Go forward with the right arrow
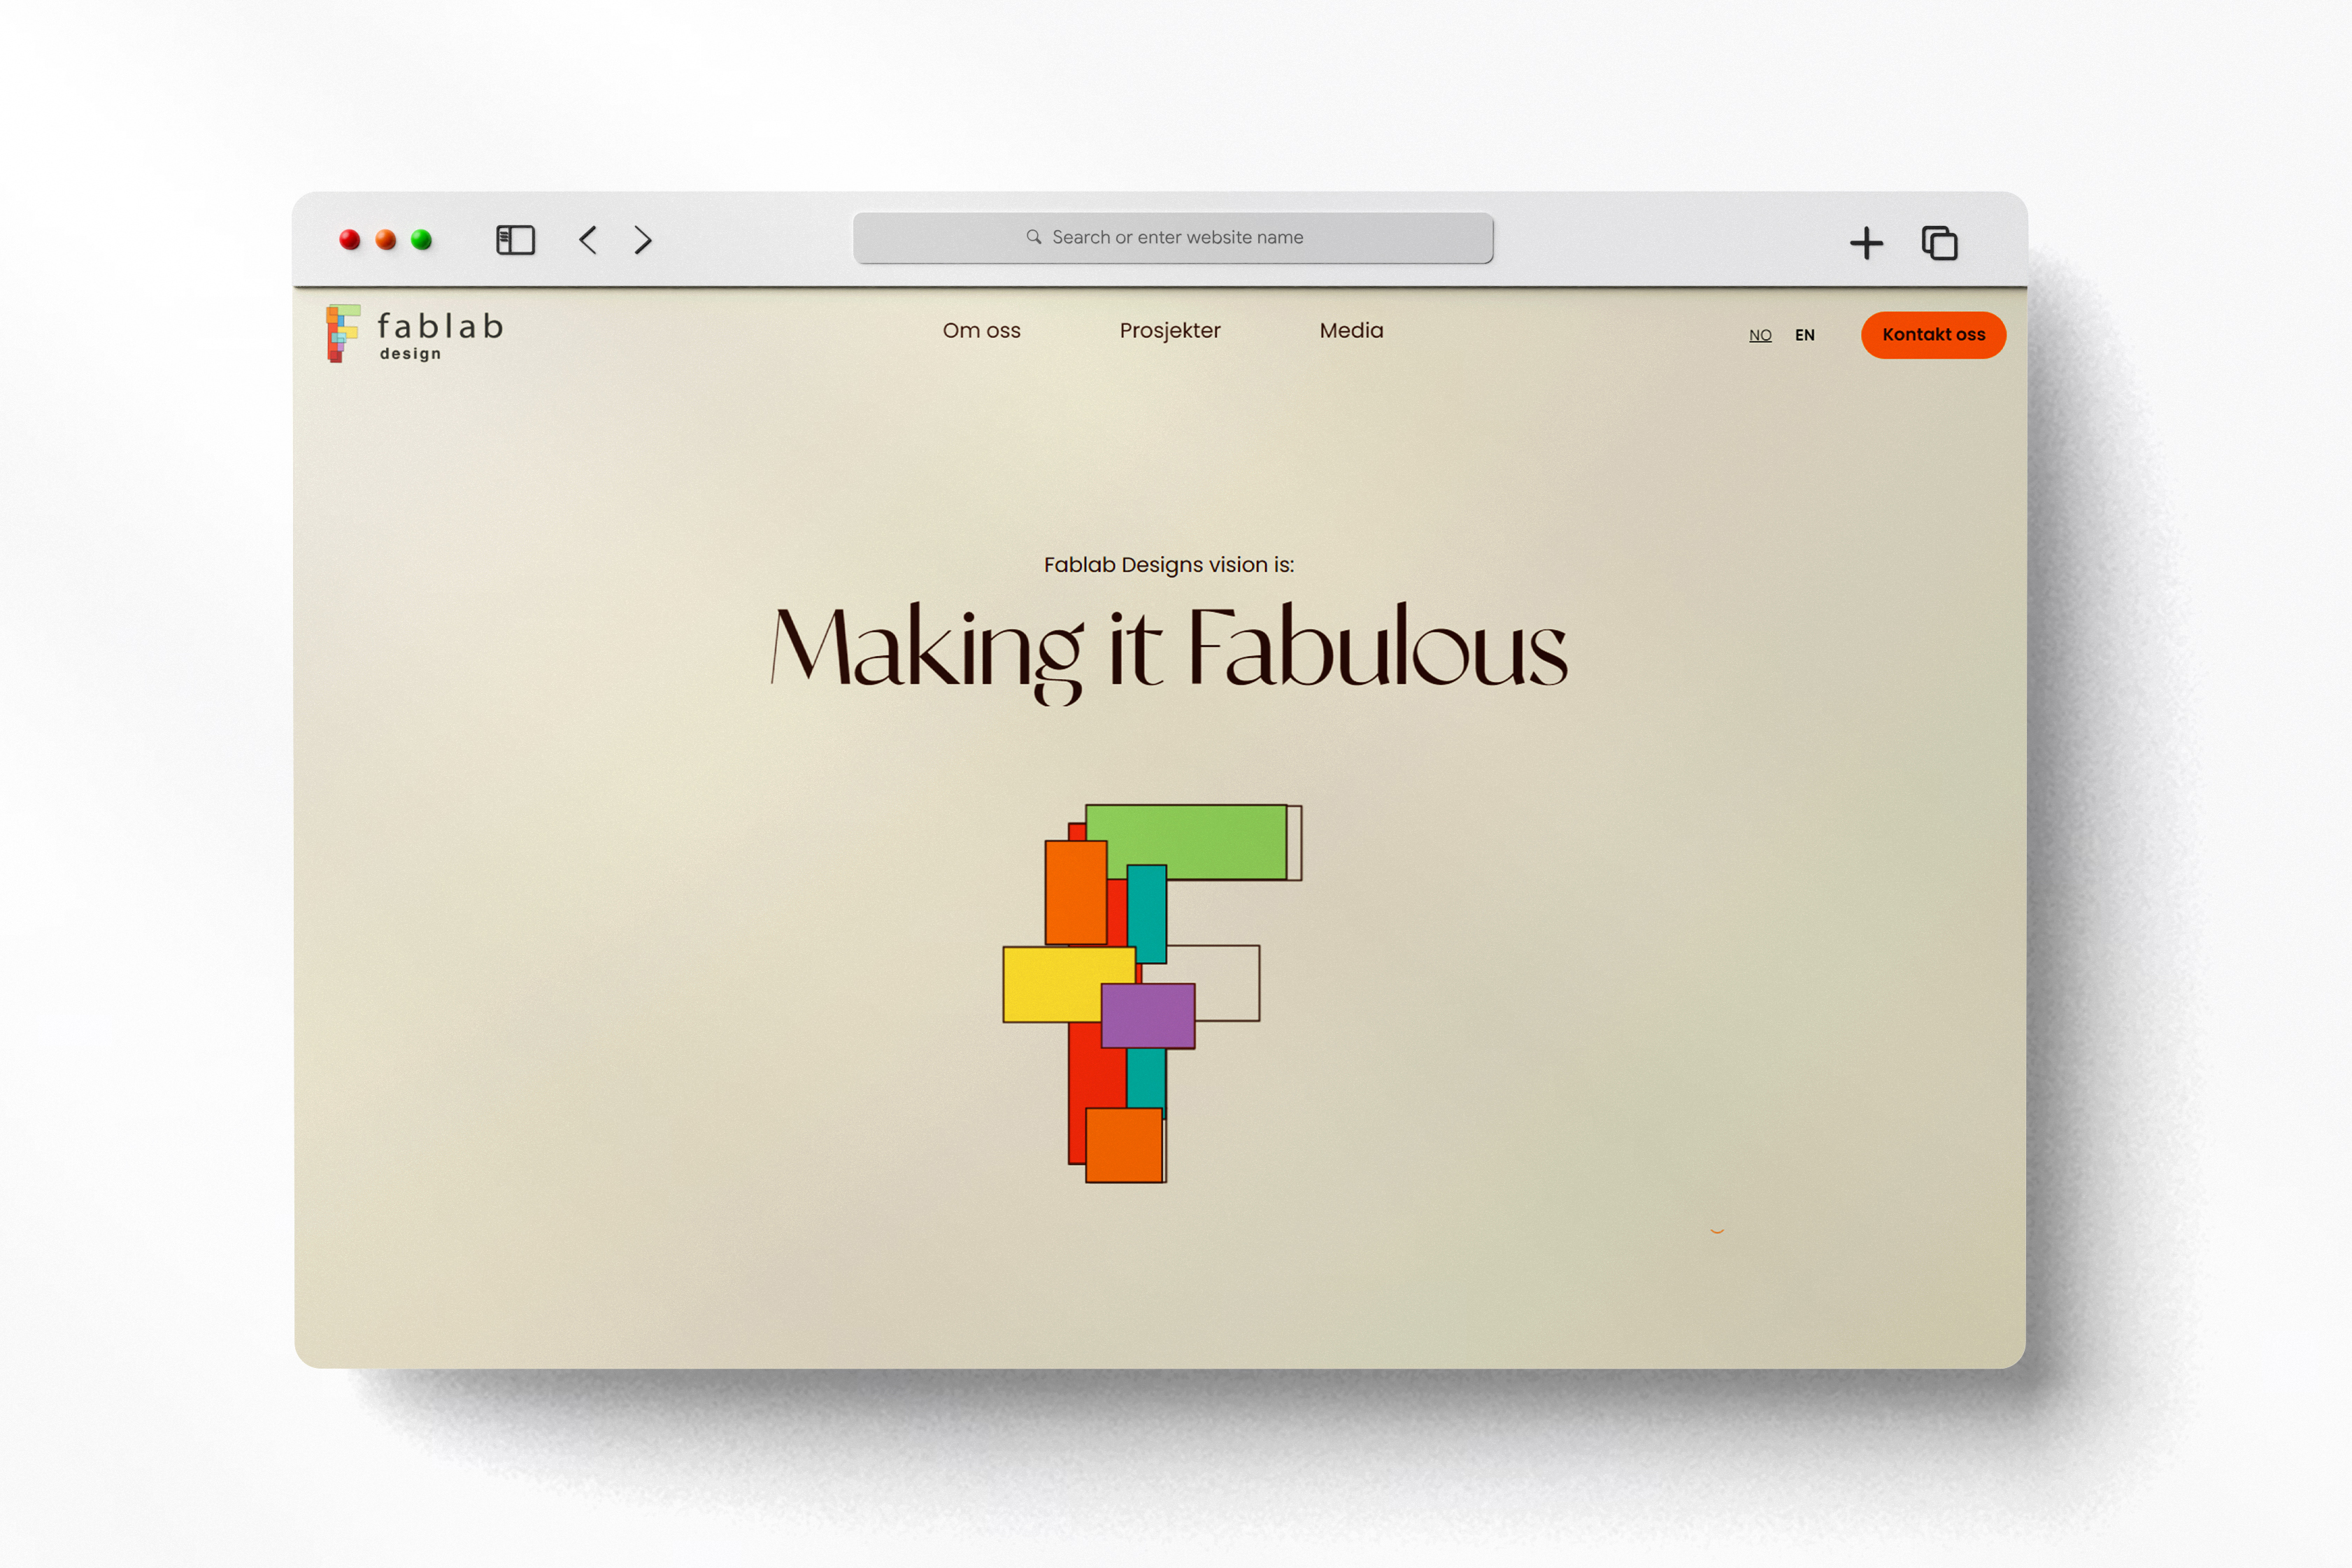Viewport: 2352px width, 1568px height. pos(643,240)
